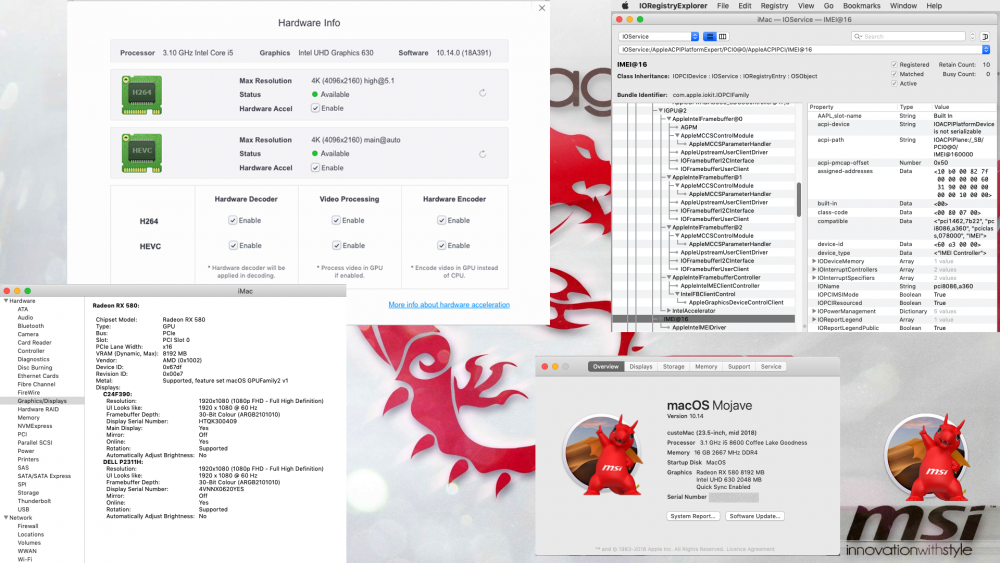Switch to the Storage tab

(673, 367)
